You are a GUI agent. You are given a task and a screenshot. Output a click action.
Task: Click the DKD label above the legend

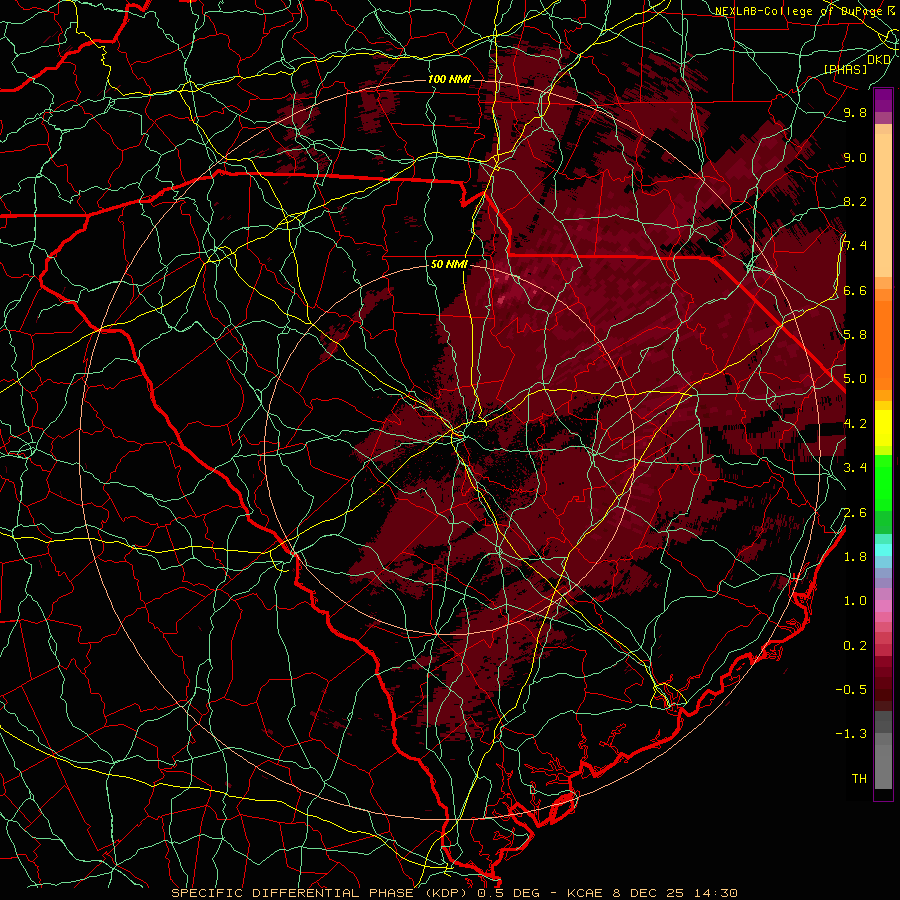[879, 60]
